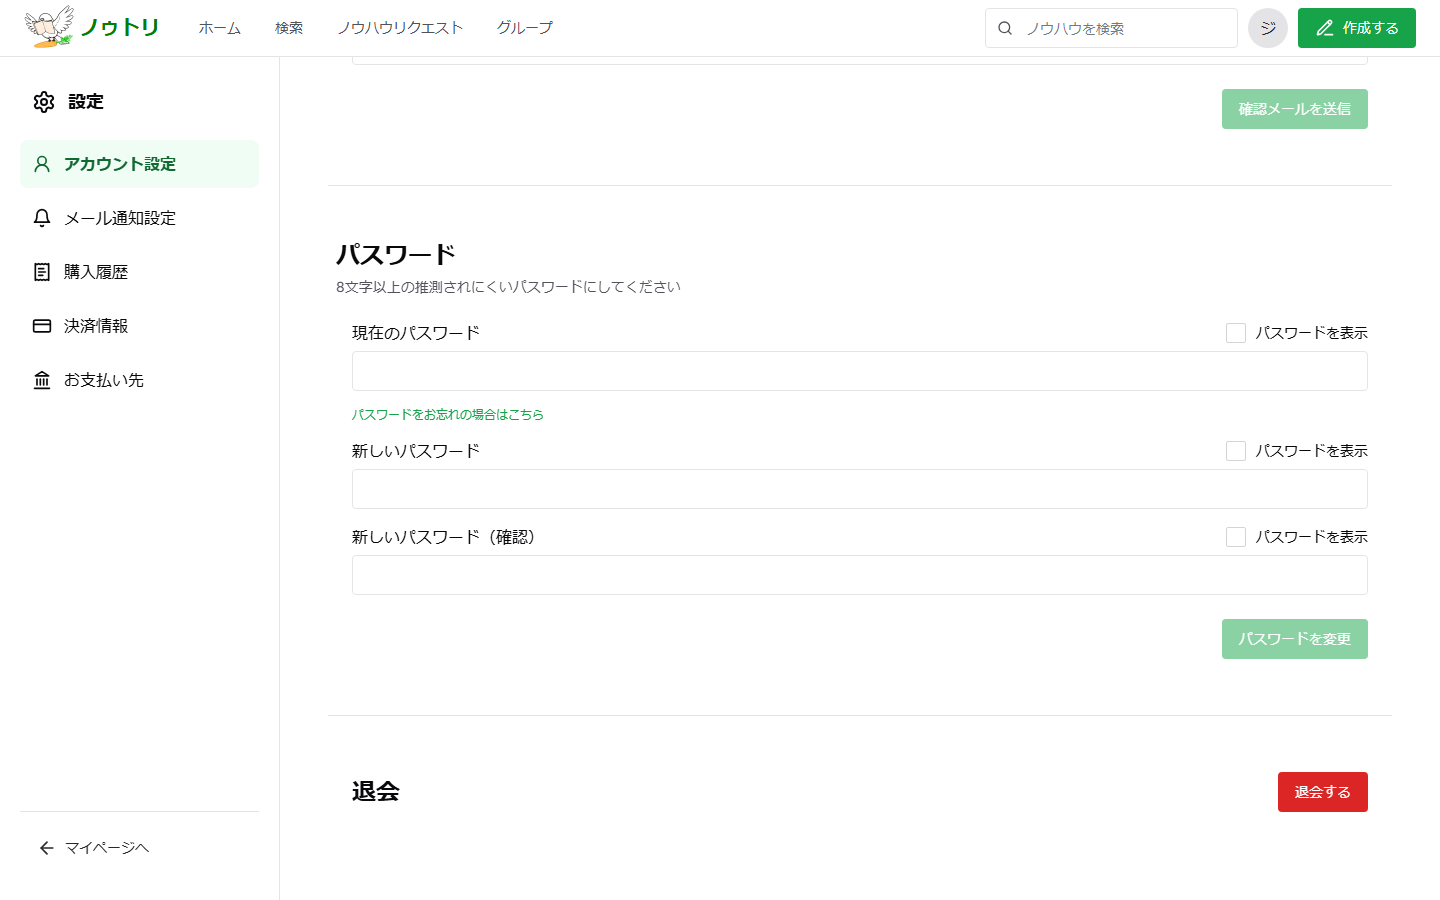Go back via マイページへ link

click(94, 848)
